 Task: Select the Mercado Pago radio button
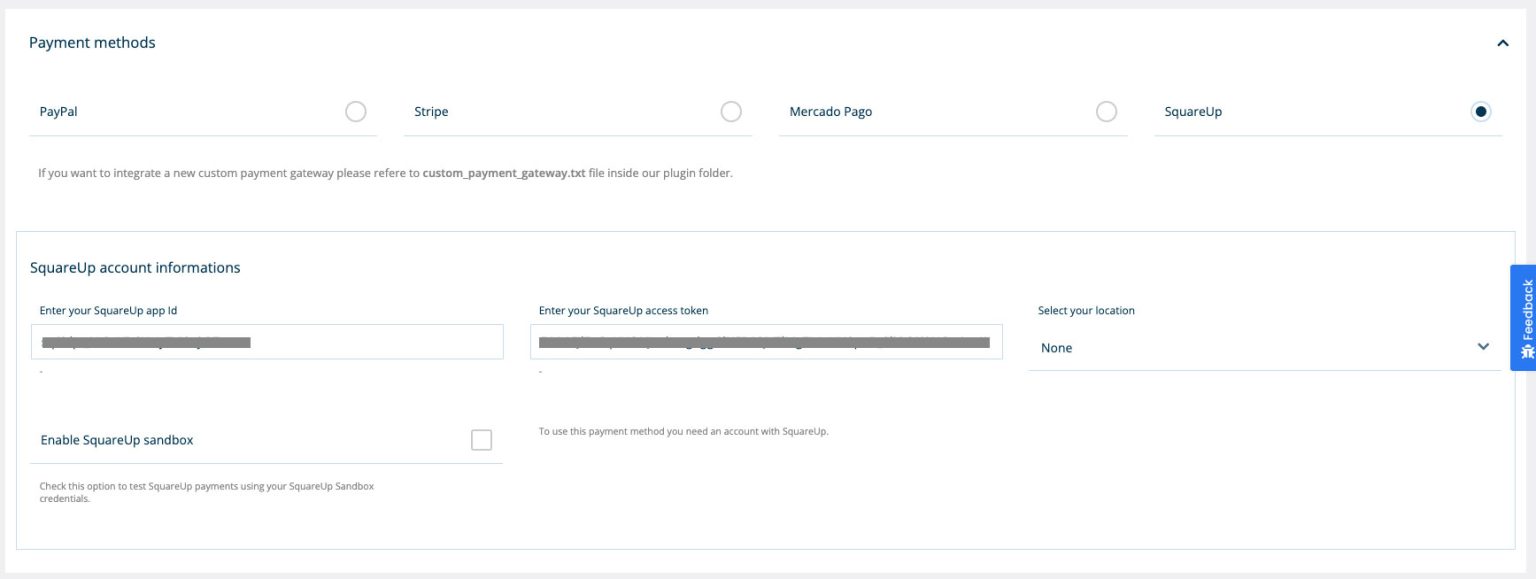point(1106,112)
